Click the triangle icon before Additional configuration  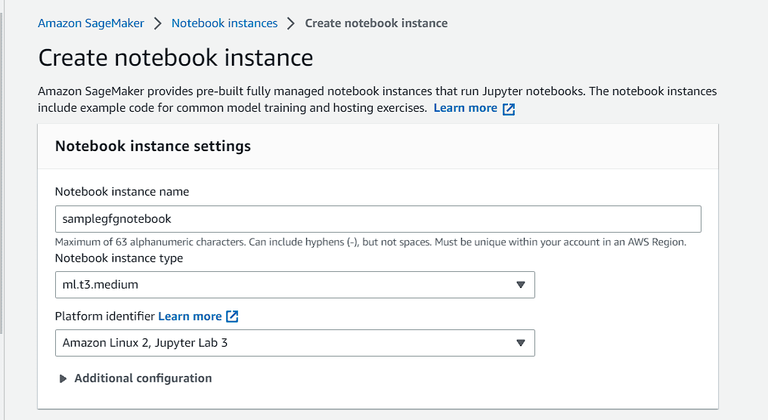pos(63,379)
